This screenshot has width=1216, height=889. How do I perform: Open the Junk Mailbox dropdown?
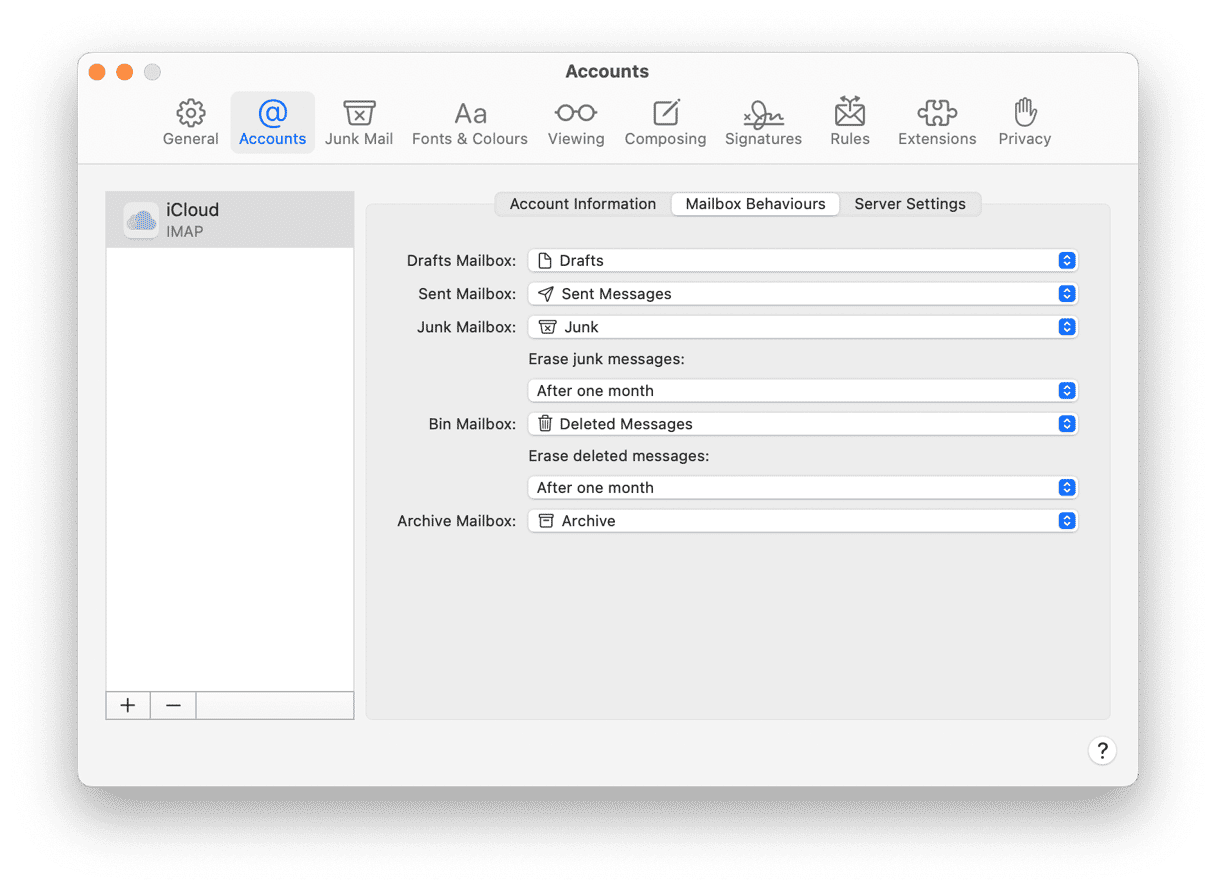tap(802, 327)
